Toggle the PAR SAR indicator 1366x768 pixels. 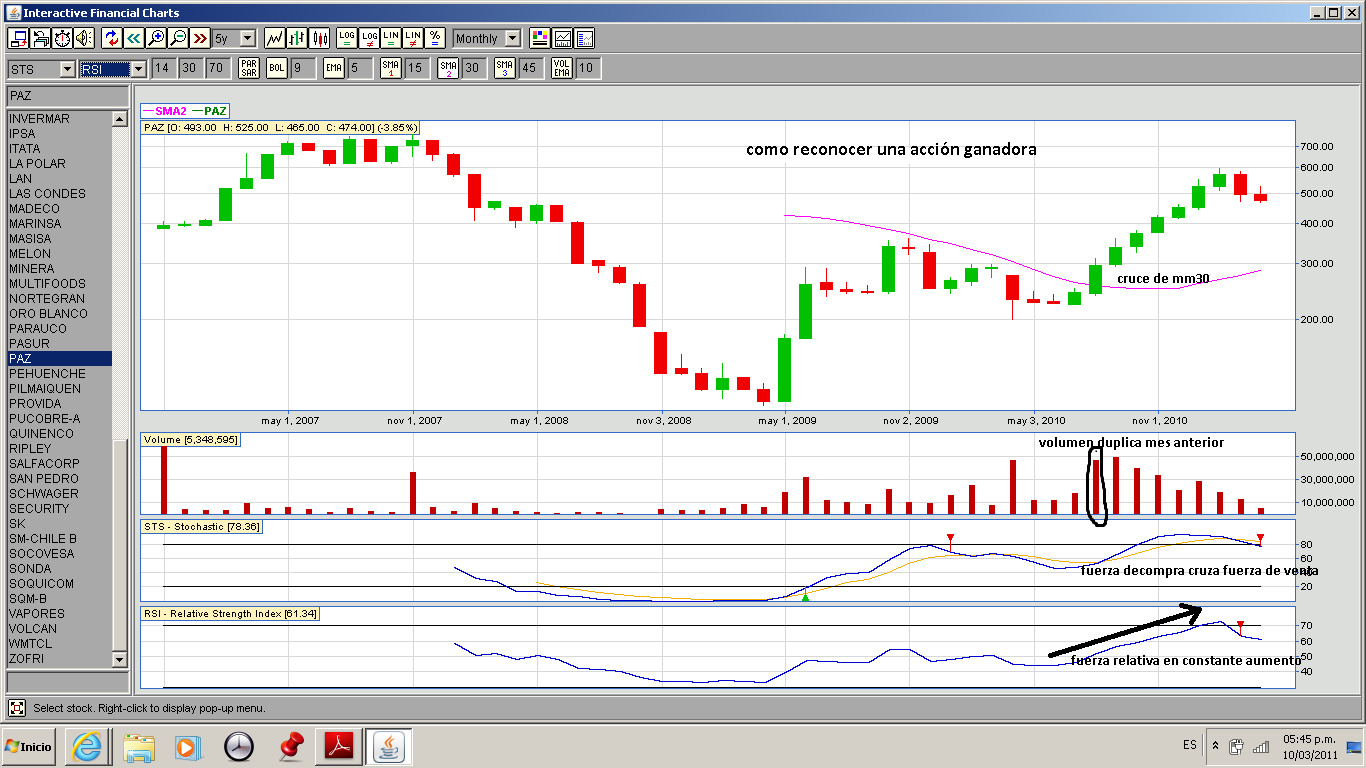point(249,68)
